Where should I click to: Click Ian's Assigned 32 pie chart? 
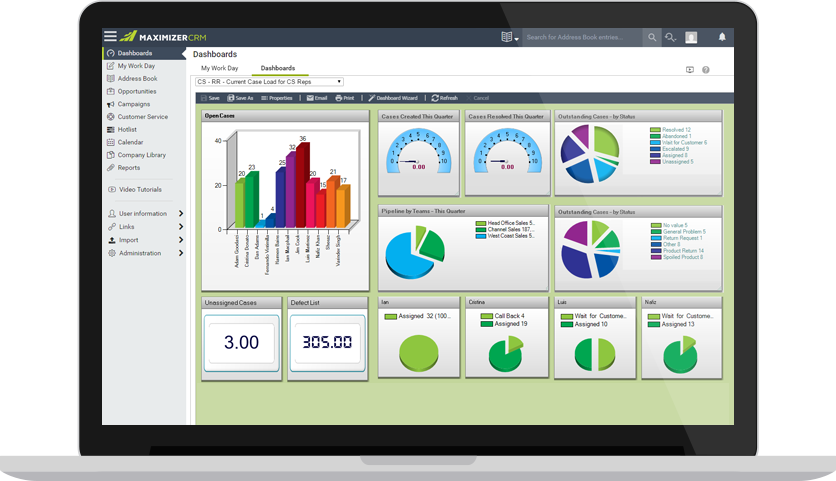click(419, 352)
